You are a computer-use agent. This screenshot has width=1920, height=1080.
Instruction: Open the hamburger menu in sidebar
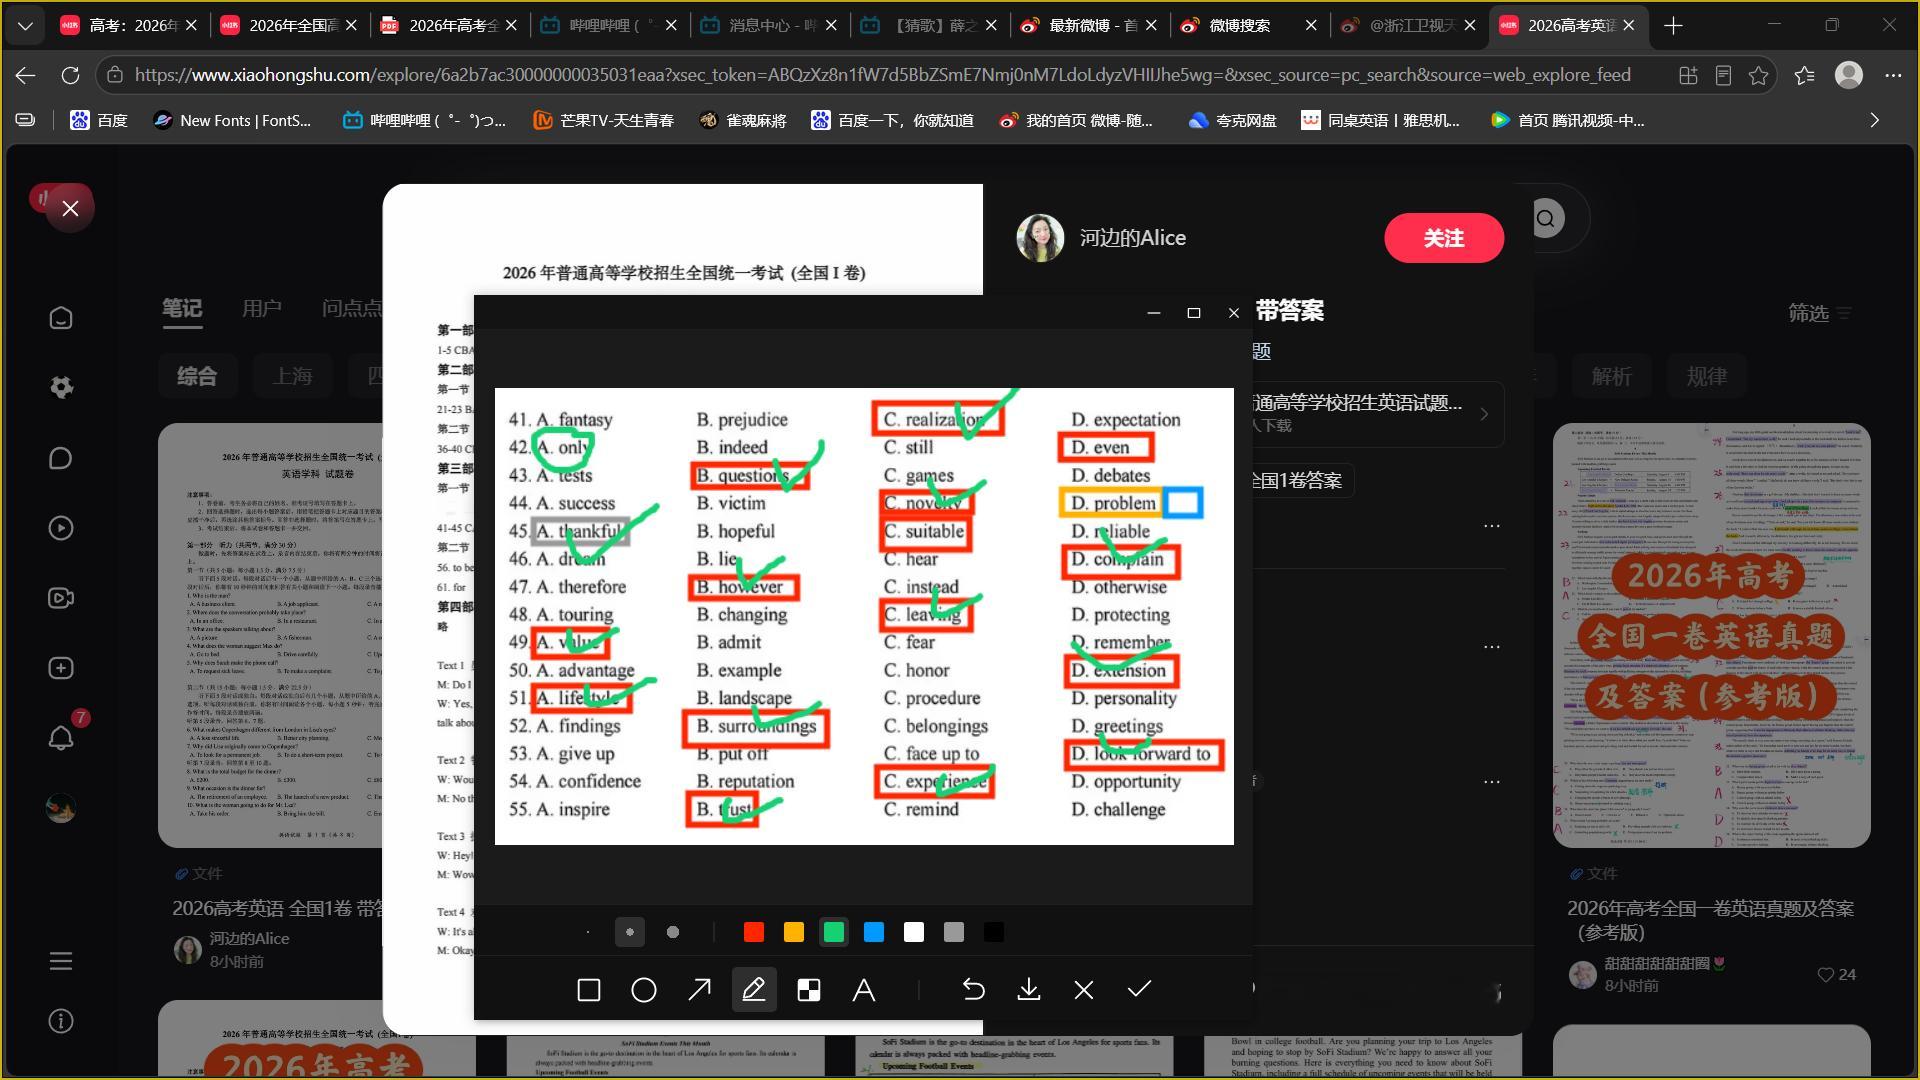[x=61, y=961]
